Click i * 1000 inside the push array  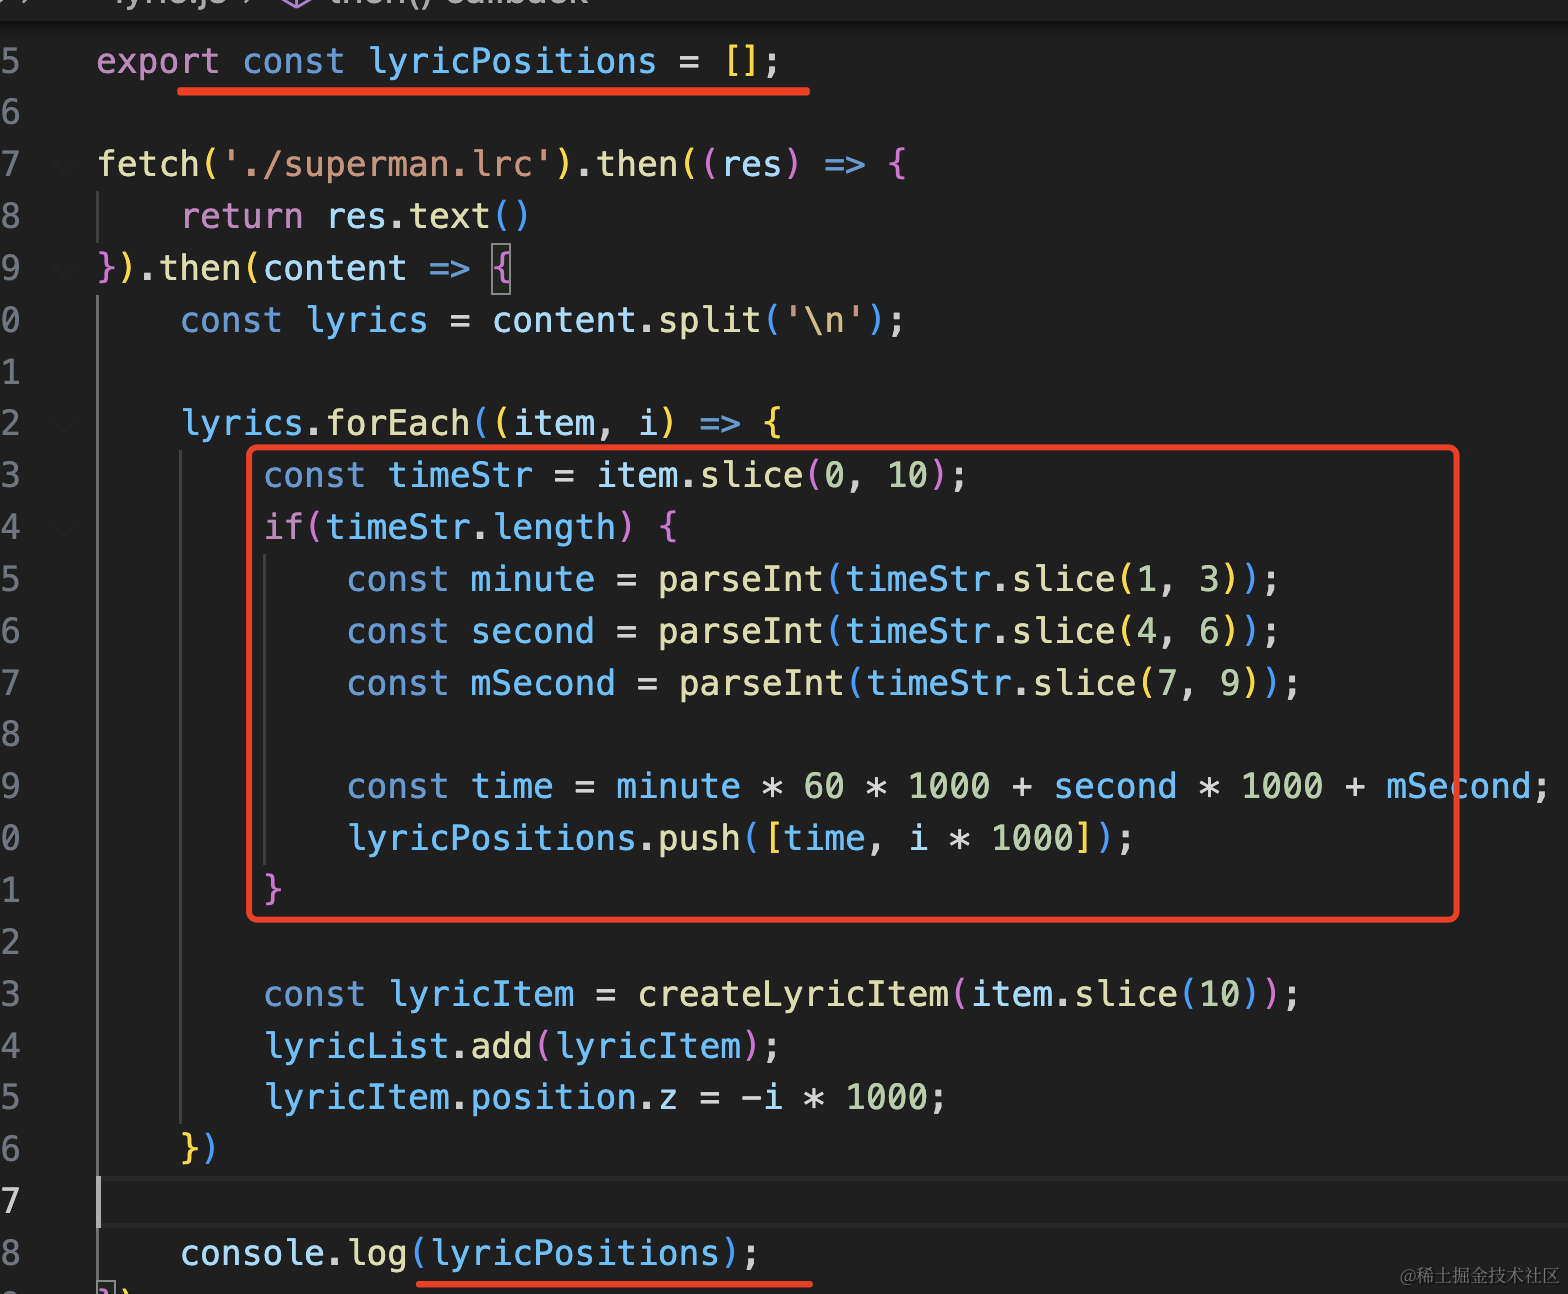(991, 838)
